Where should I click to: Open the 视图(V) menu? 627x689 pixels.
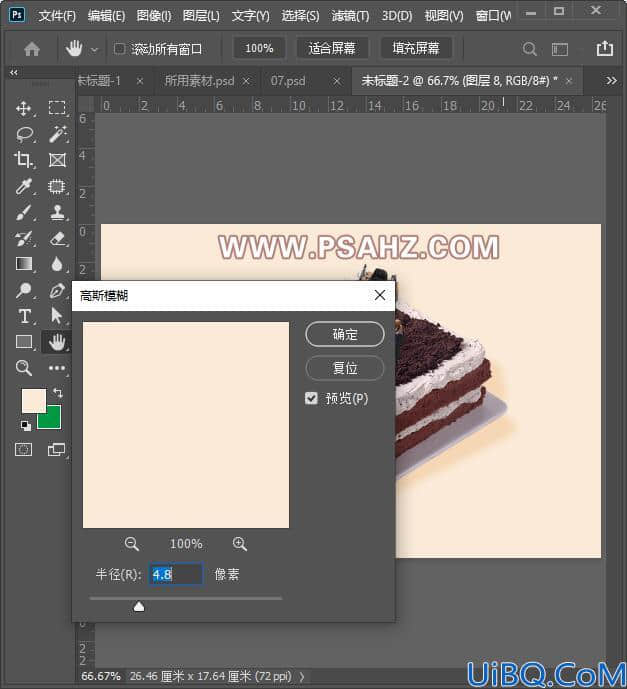click(444, 16)
